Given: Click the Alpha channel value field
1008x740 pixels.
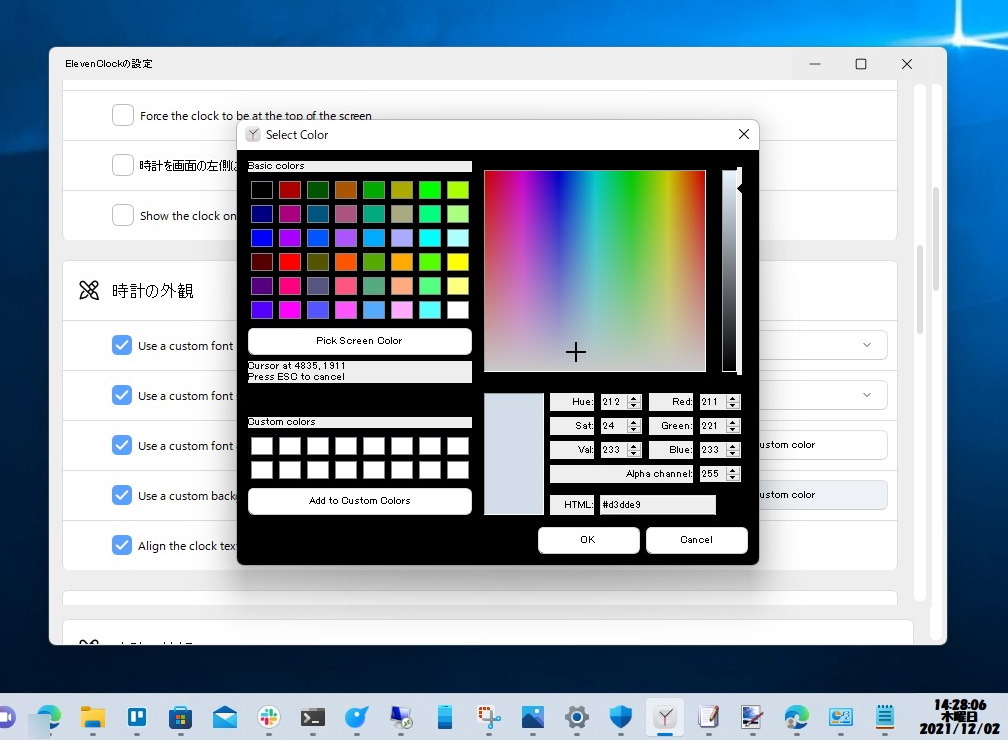Looking at the screenshot, I should pos(712,474).
